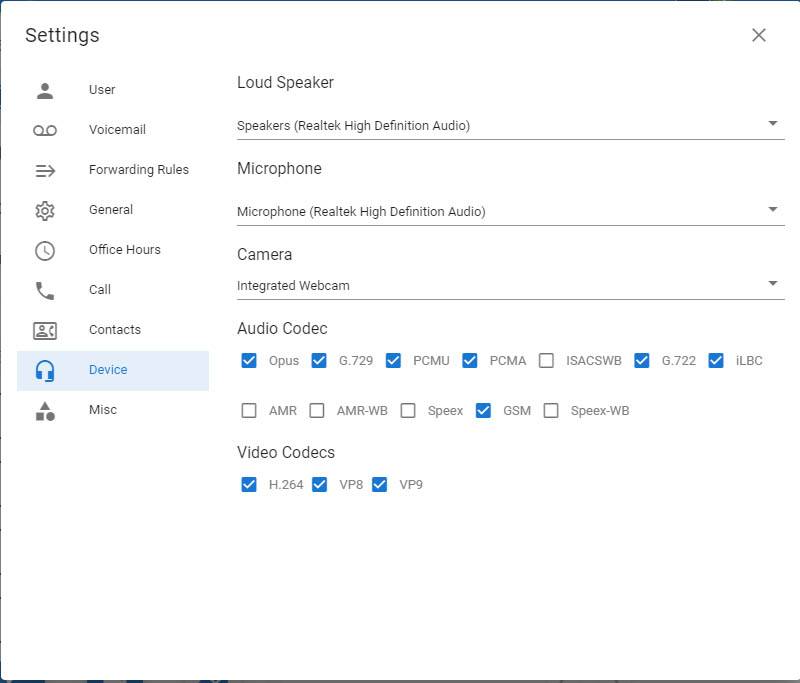Image resolution: width=800 pixels, height=683 pixels.
Task: Enable the ISACSWB audio codec
Action: [546, 360]
